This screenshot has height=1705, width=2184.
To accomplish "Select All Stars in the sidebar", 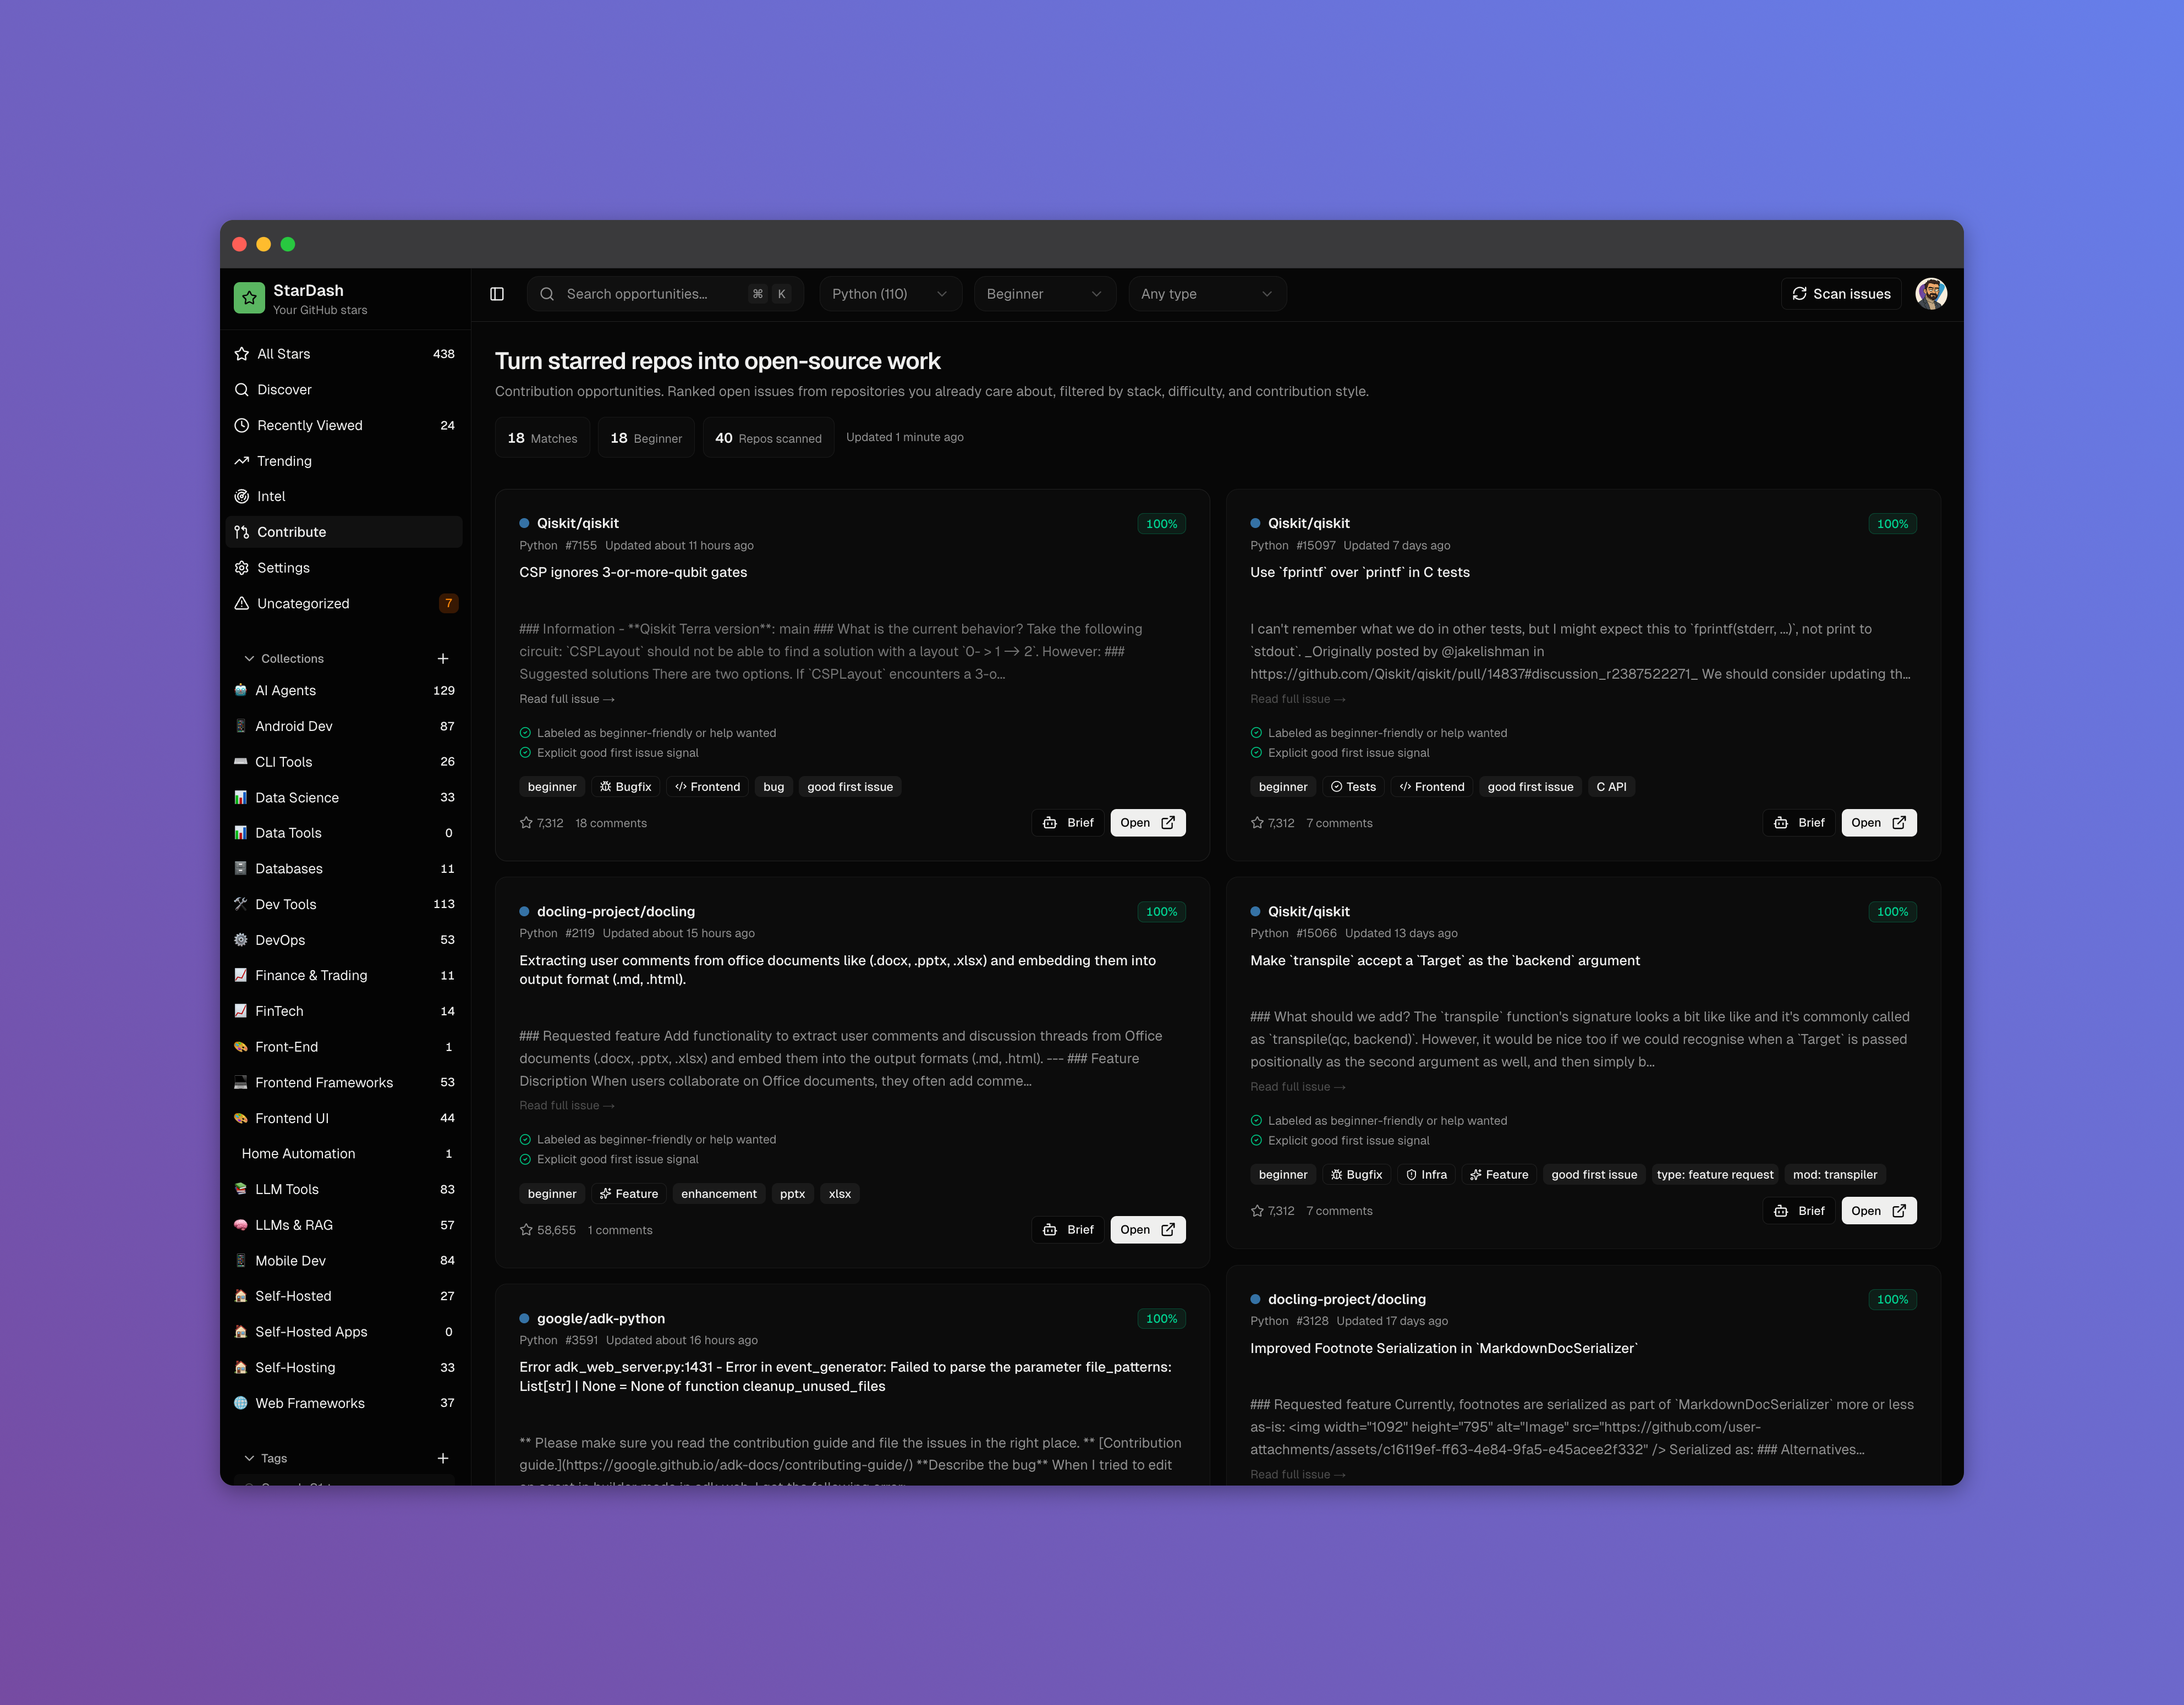I will coord(284,354).
